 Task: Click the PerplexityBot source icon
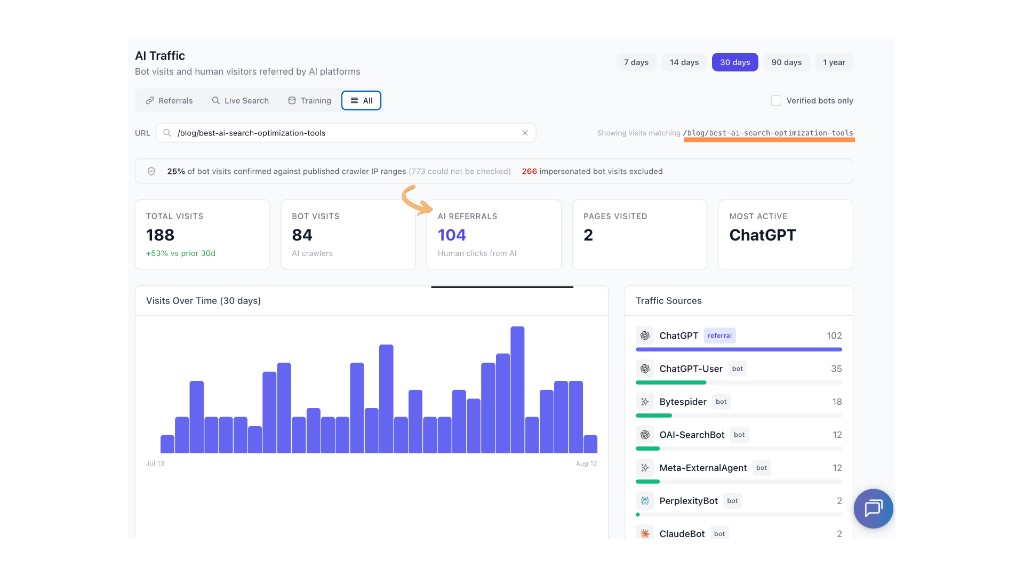[645, 501]
